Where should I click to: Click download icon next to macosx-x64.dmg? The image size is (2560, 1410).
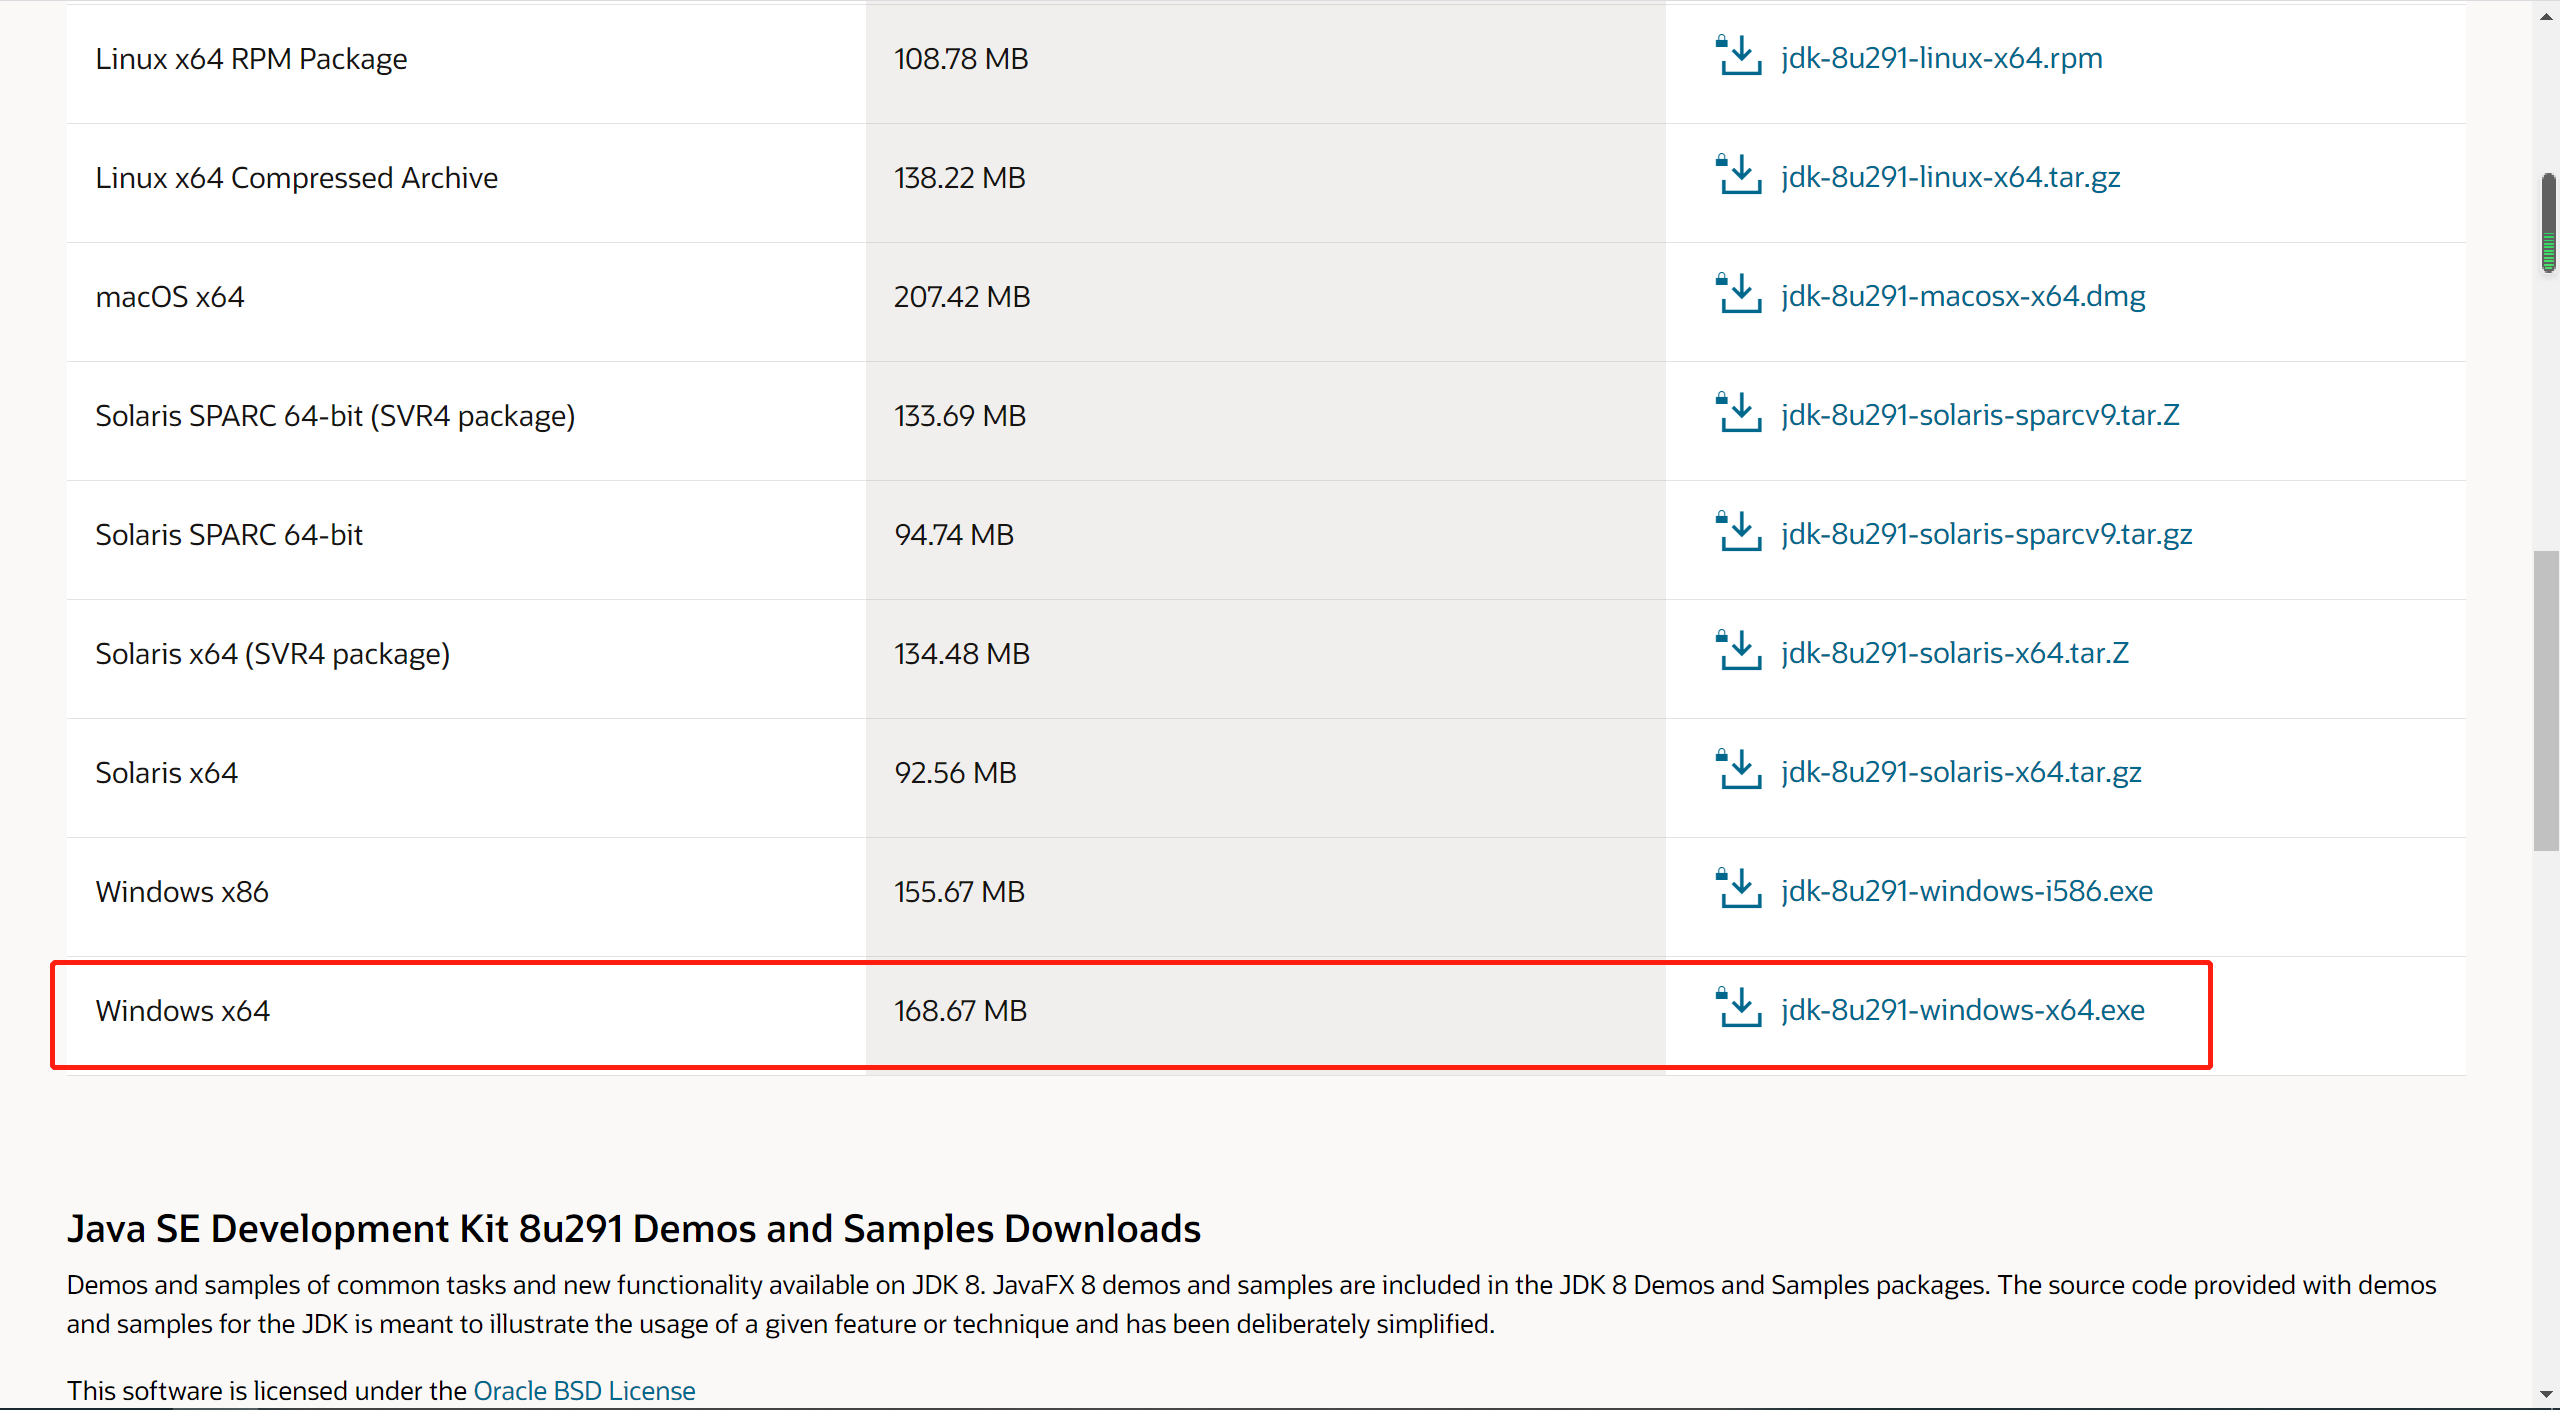1738,295
